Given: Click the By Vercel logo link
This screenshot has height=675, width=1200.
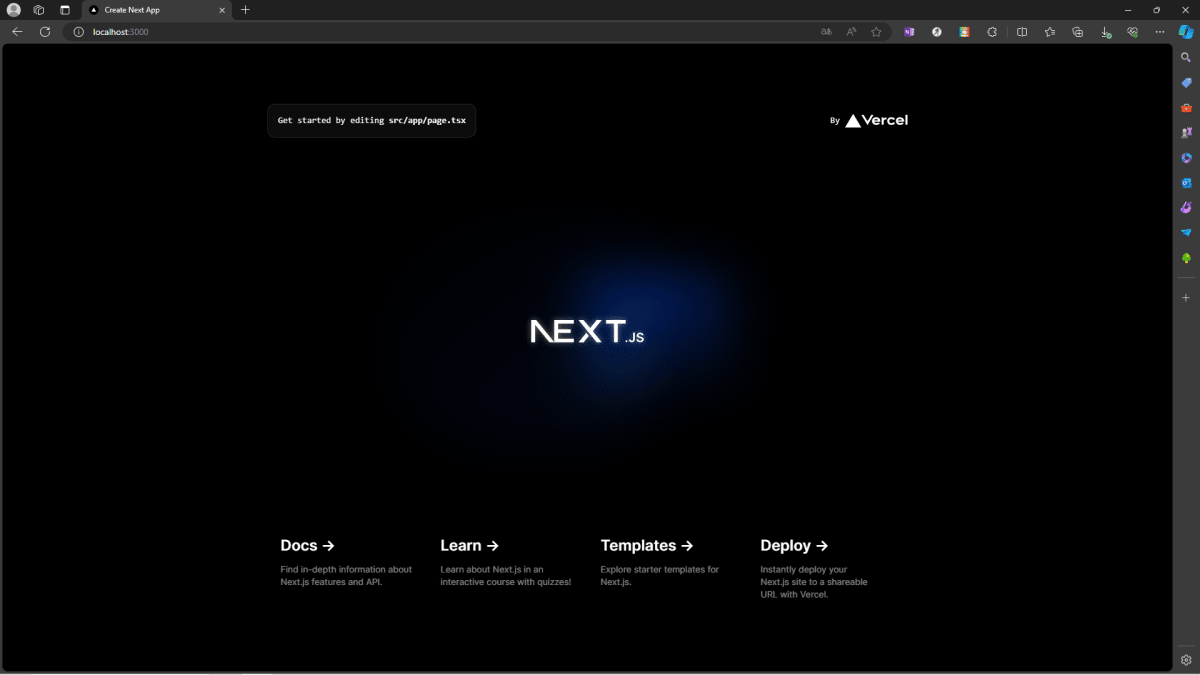Looking at the screenshot, I should 869,120.
